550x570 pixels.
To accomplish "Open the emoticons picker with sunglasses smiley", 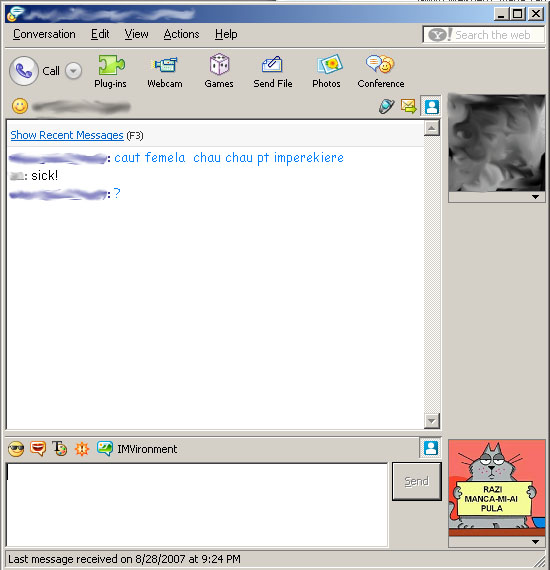I will 16,449.
